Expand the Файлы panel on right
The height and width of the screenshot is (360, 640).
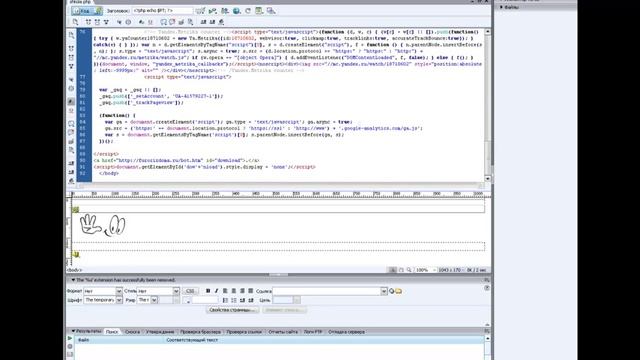pos(501,7)
